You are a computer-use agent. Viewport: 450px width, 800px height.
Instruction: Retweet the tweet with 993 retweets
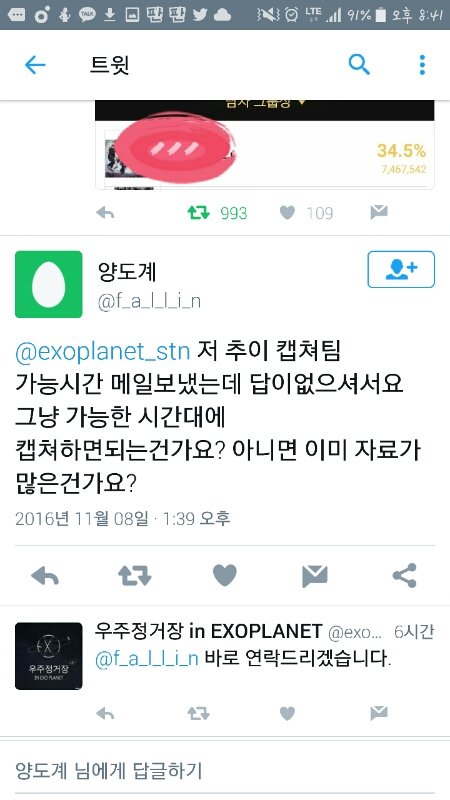click(x=198, y=213)
